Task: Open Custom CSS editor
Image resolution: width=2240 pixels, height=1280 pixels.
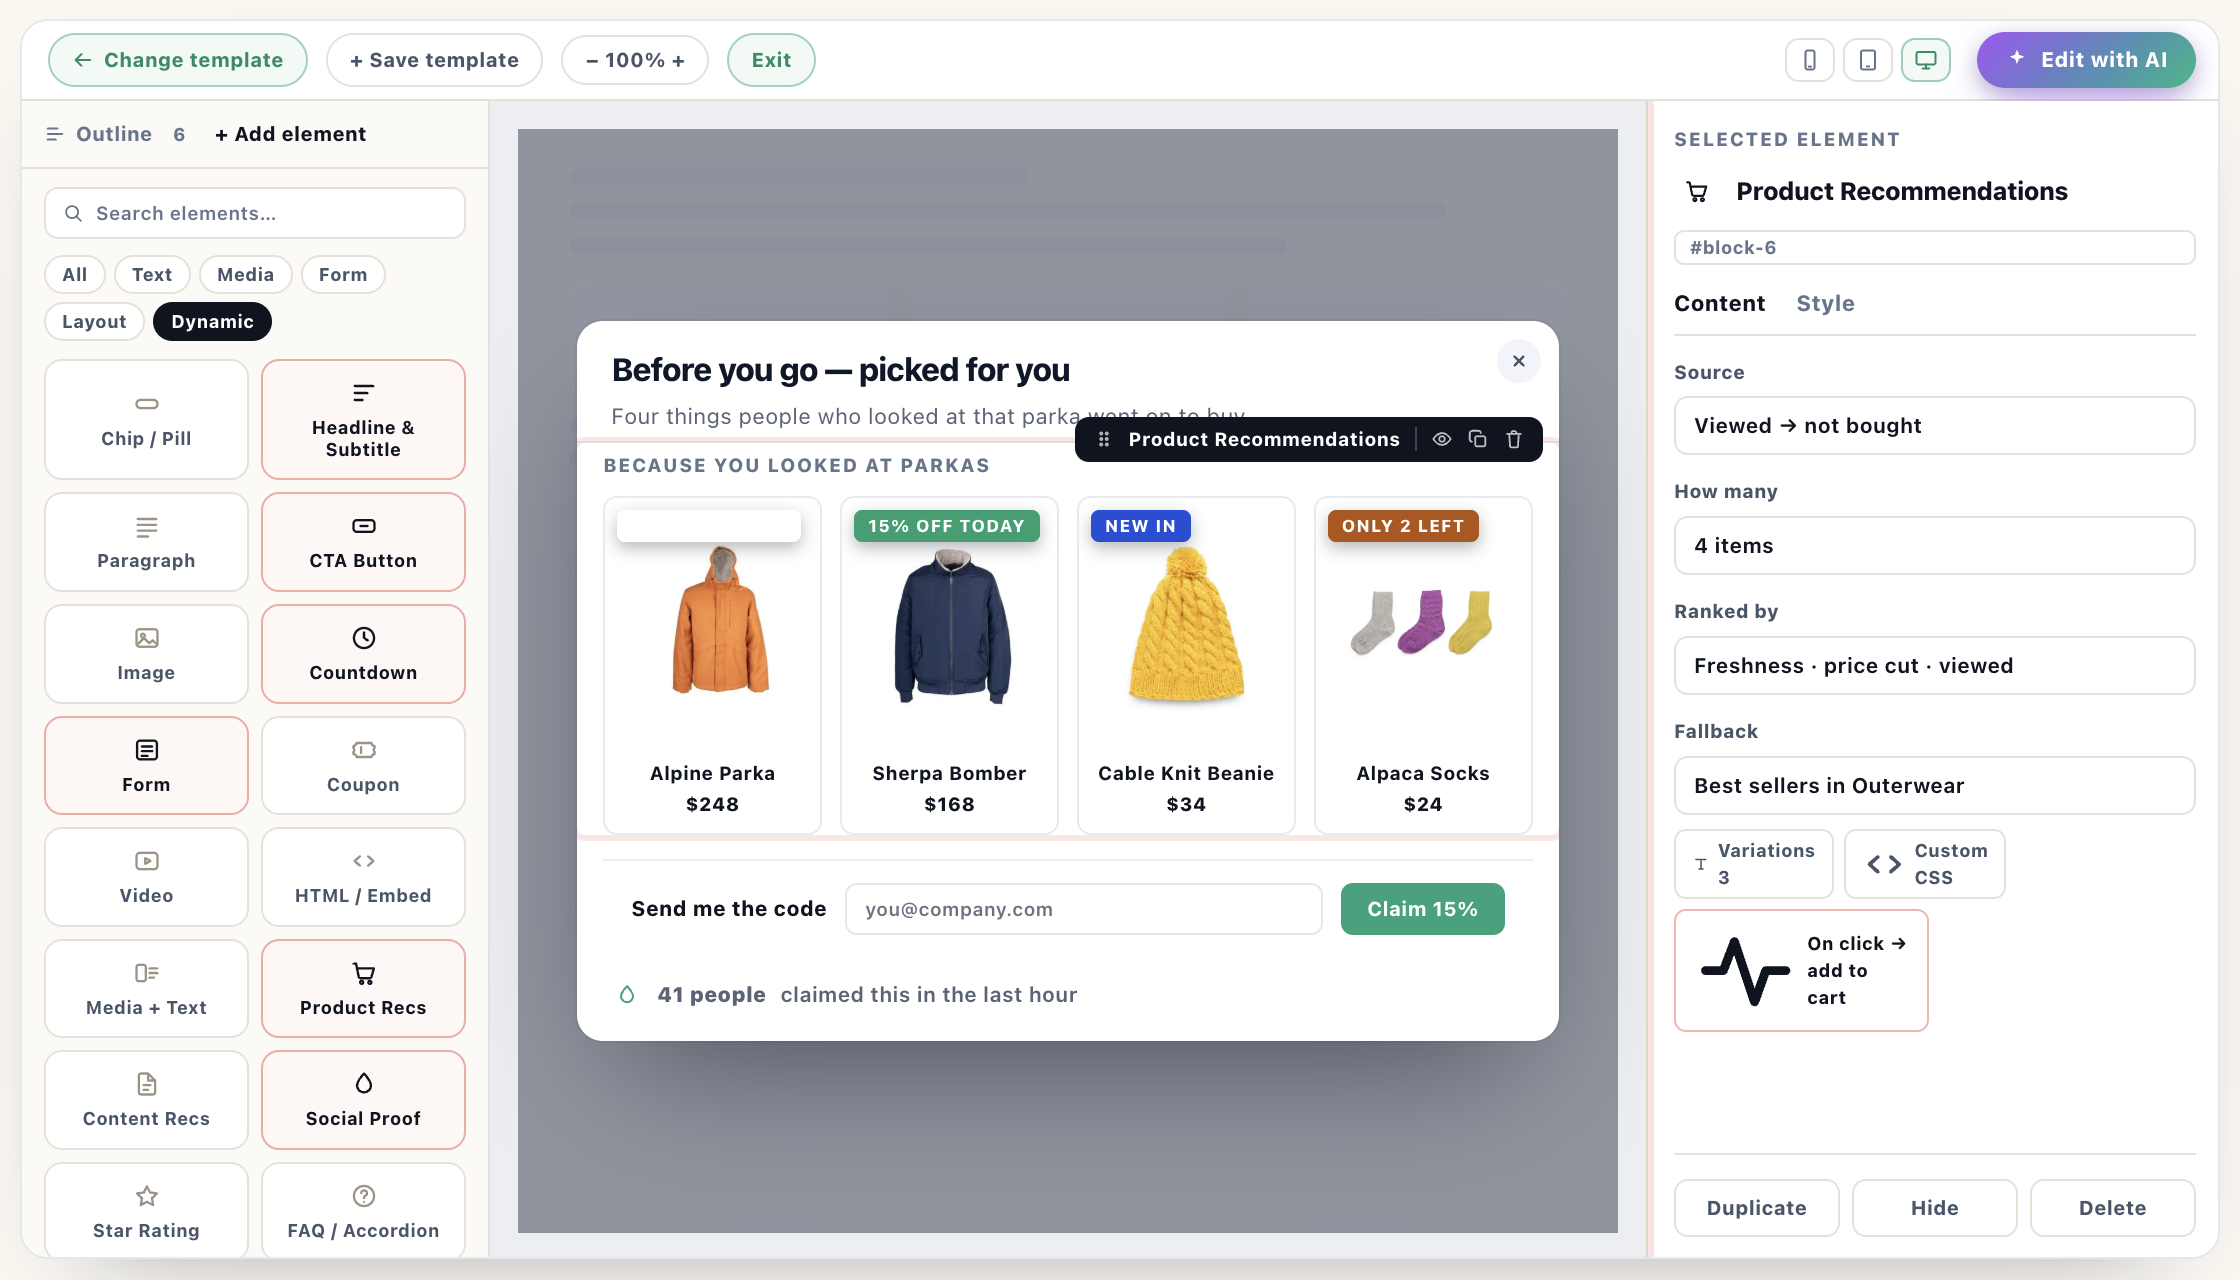Action: (1925, 864)
